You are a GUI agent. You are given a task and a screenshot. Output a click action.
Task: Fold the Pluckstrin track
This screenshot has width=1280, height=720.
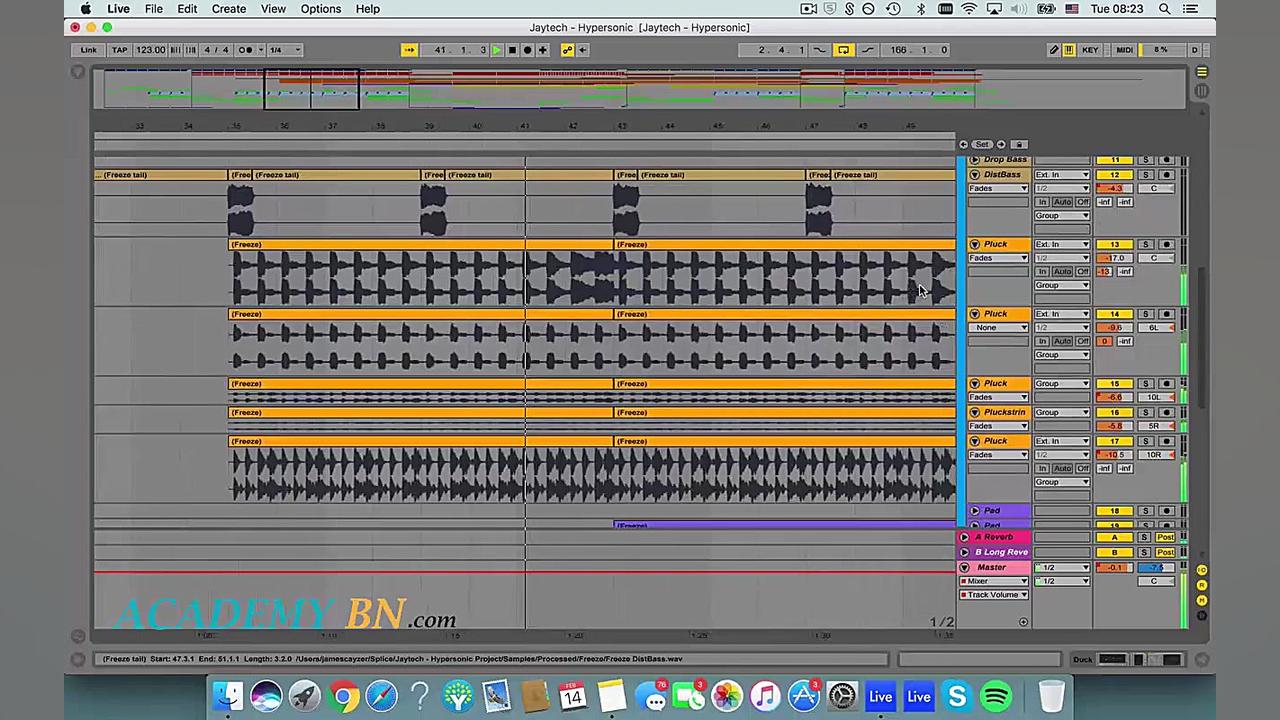(x=974, y=412)
